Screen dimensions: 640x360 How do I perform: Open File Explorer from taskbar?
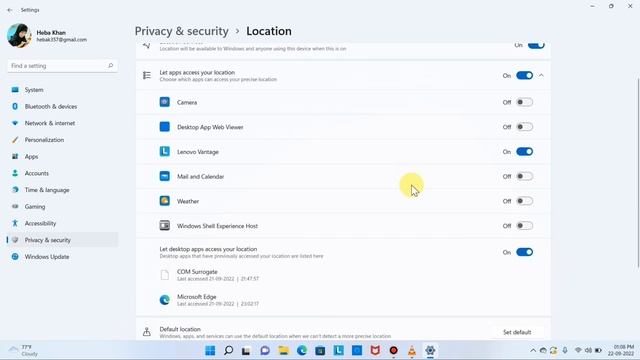click(x=283, y=351)
